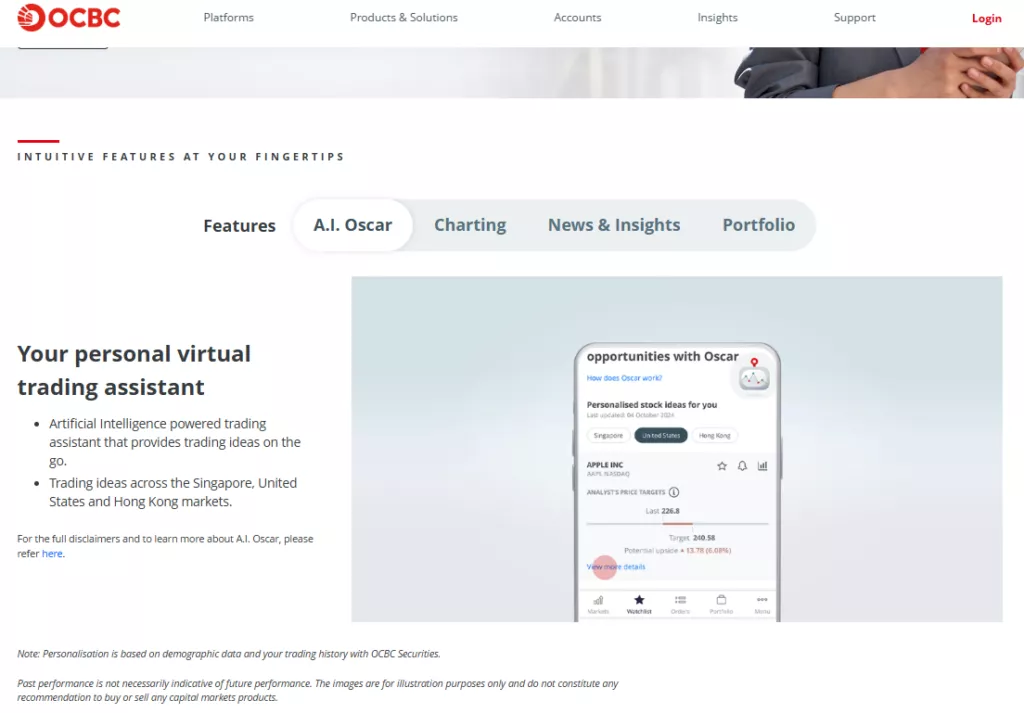The width and height of the screenshot is (1024, 713).
Task: Click 'How does Oscar work?' link
Action: pos(624,378)
